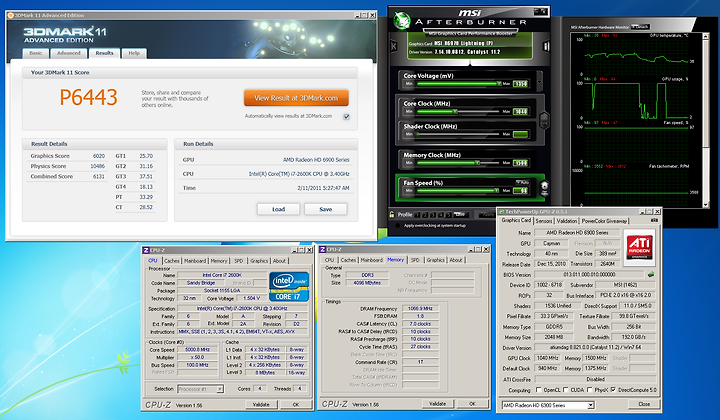Open Graphics tab in CPU-Z Memory window

[x=435, y=260]
